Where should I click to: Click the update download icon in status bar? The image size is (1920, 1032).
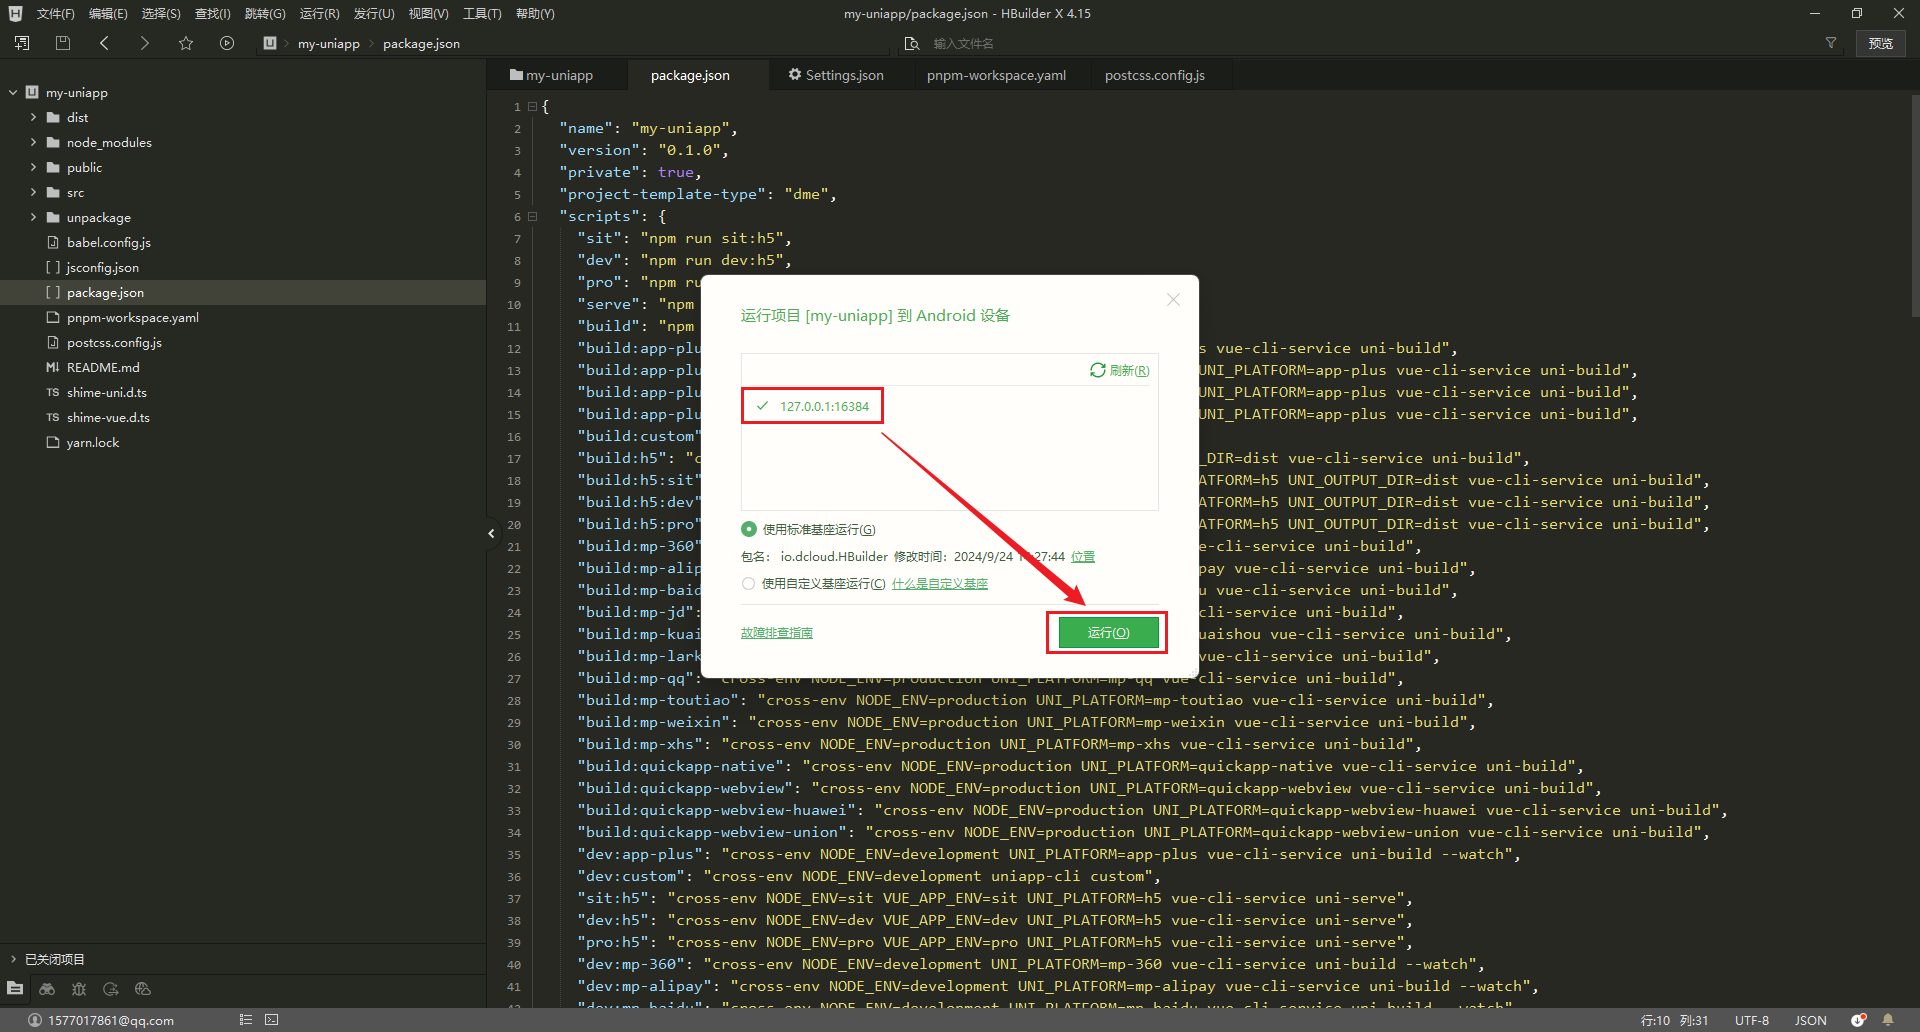tap(1858, 1020)
